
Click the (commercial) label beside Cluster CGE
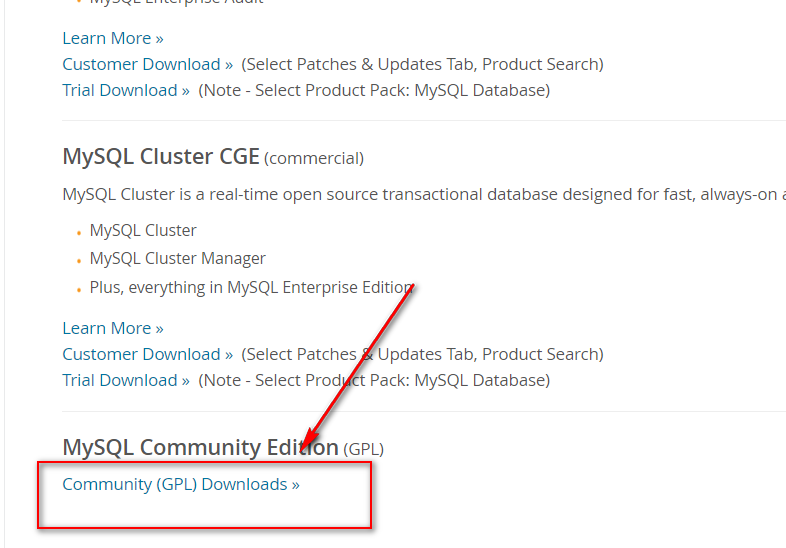point(314,158)
